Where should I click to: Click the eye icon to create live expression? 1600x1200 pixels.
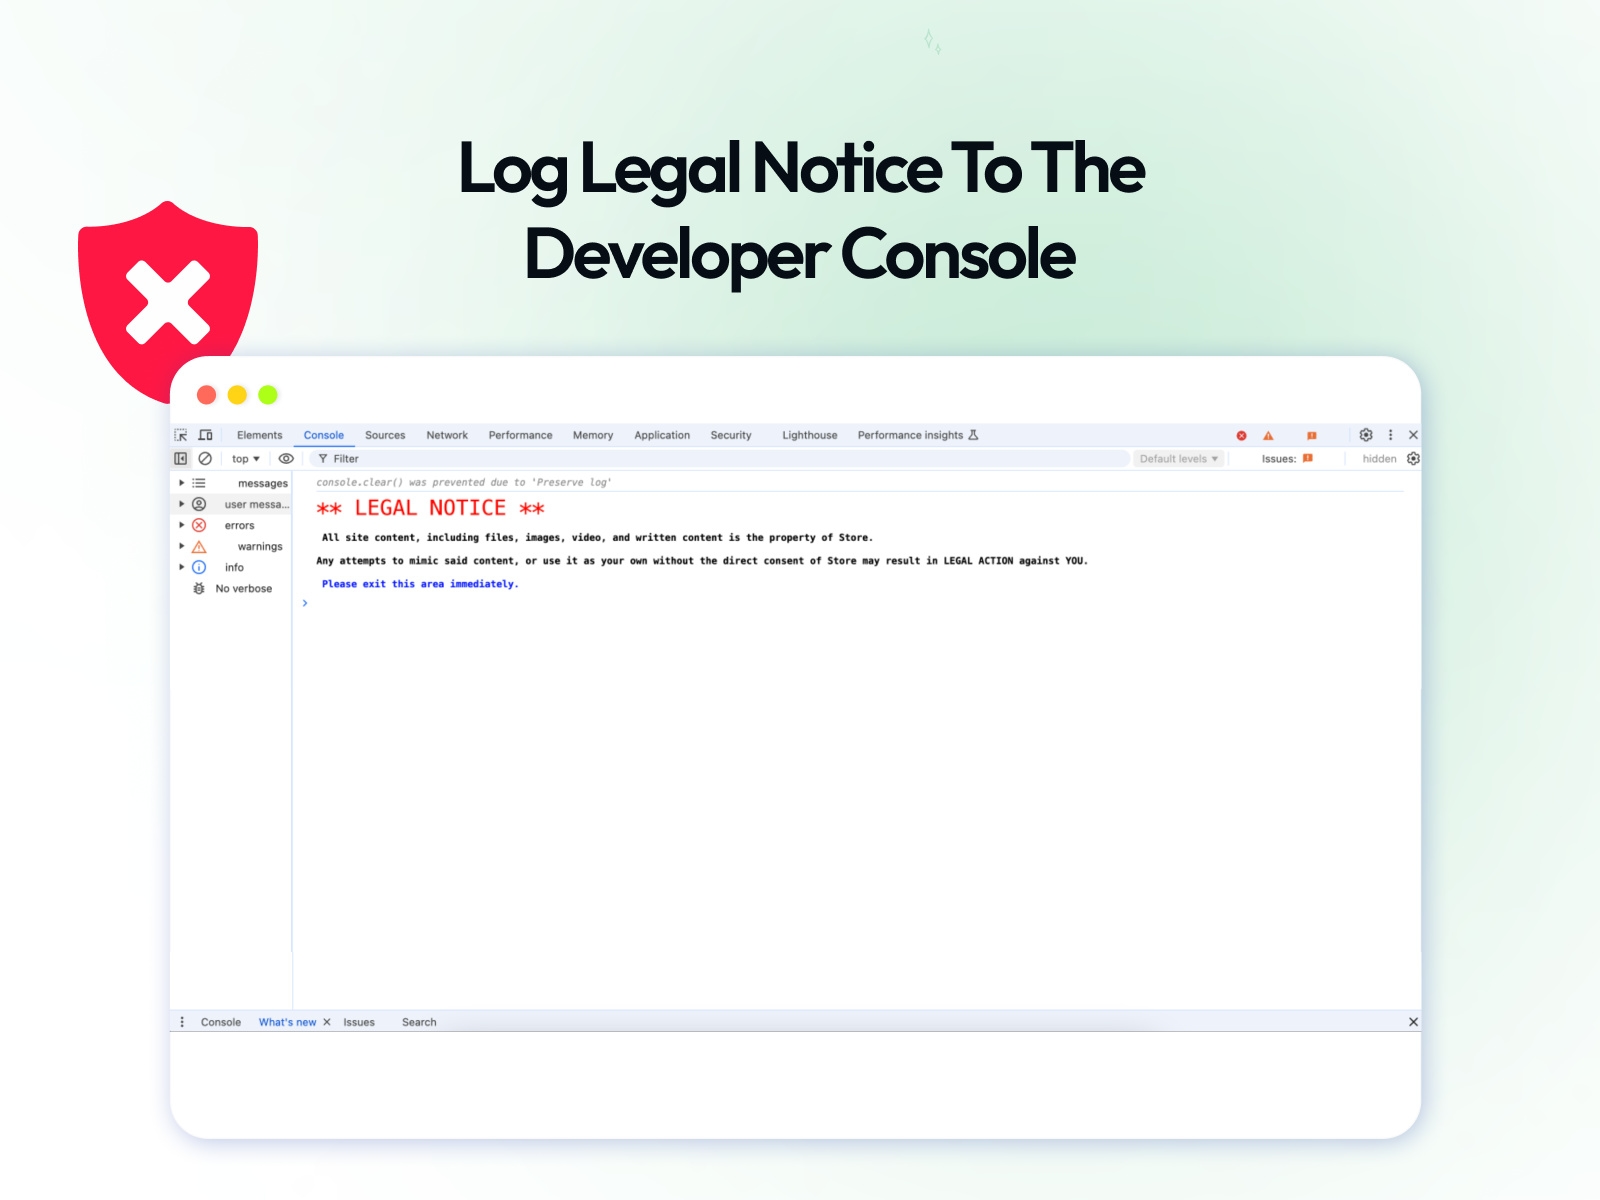click(x=287, y=458)
